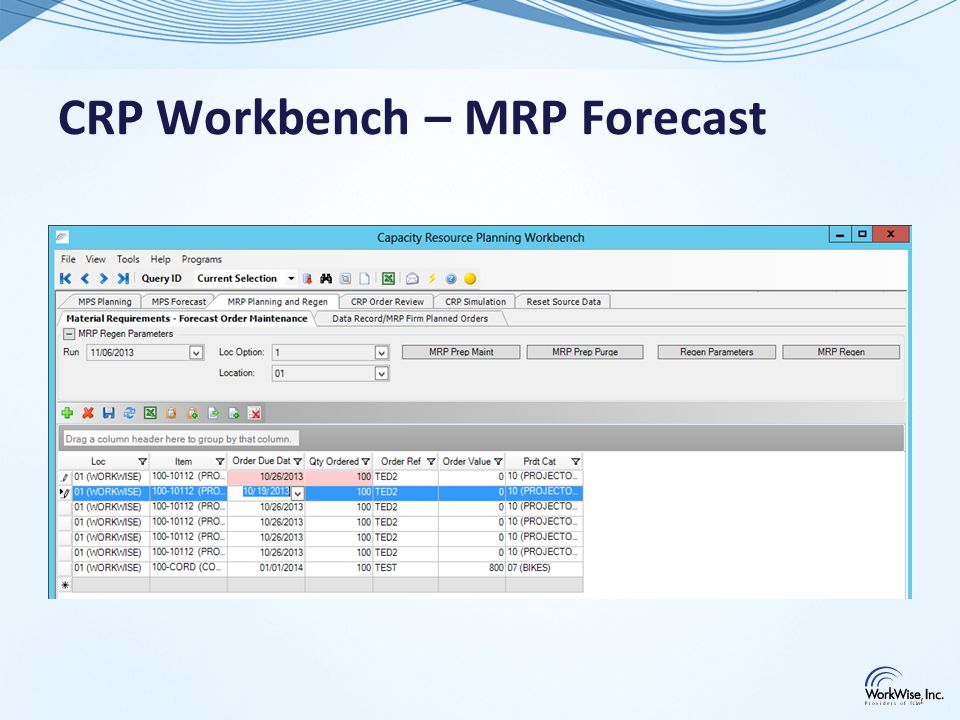960x720 pixels.
Task: Click the lightning bolt icon
Action: [x=432, y=279]
